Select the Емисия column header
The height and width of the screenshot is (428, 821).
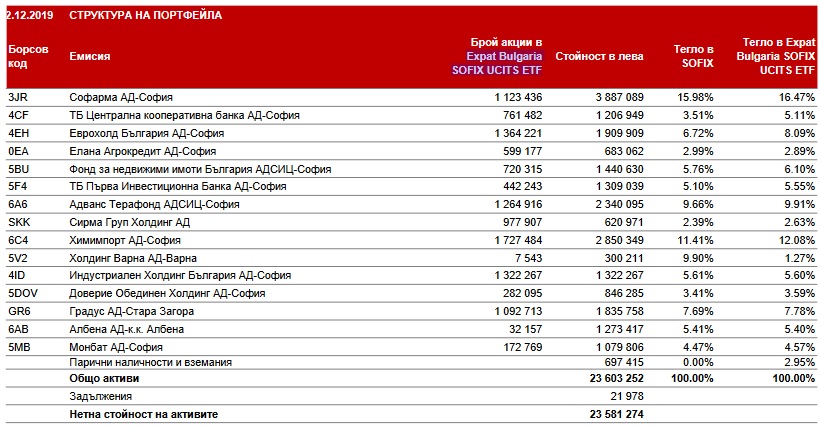coord(90,56)
